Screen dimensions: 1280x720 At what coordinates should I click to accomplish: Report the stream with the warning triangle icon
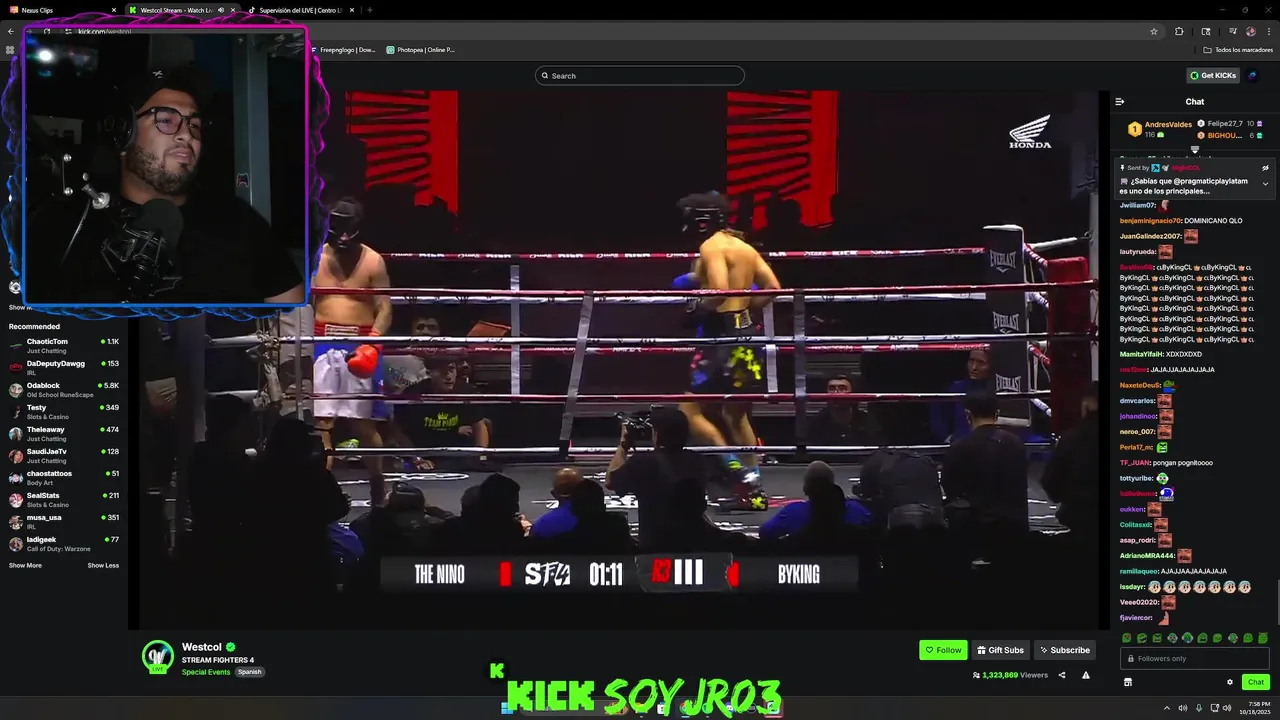coord(1085,675)
